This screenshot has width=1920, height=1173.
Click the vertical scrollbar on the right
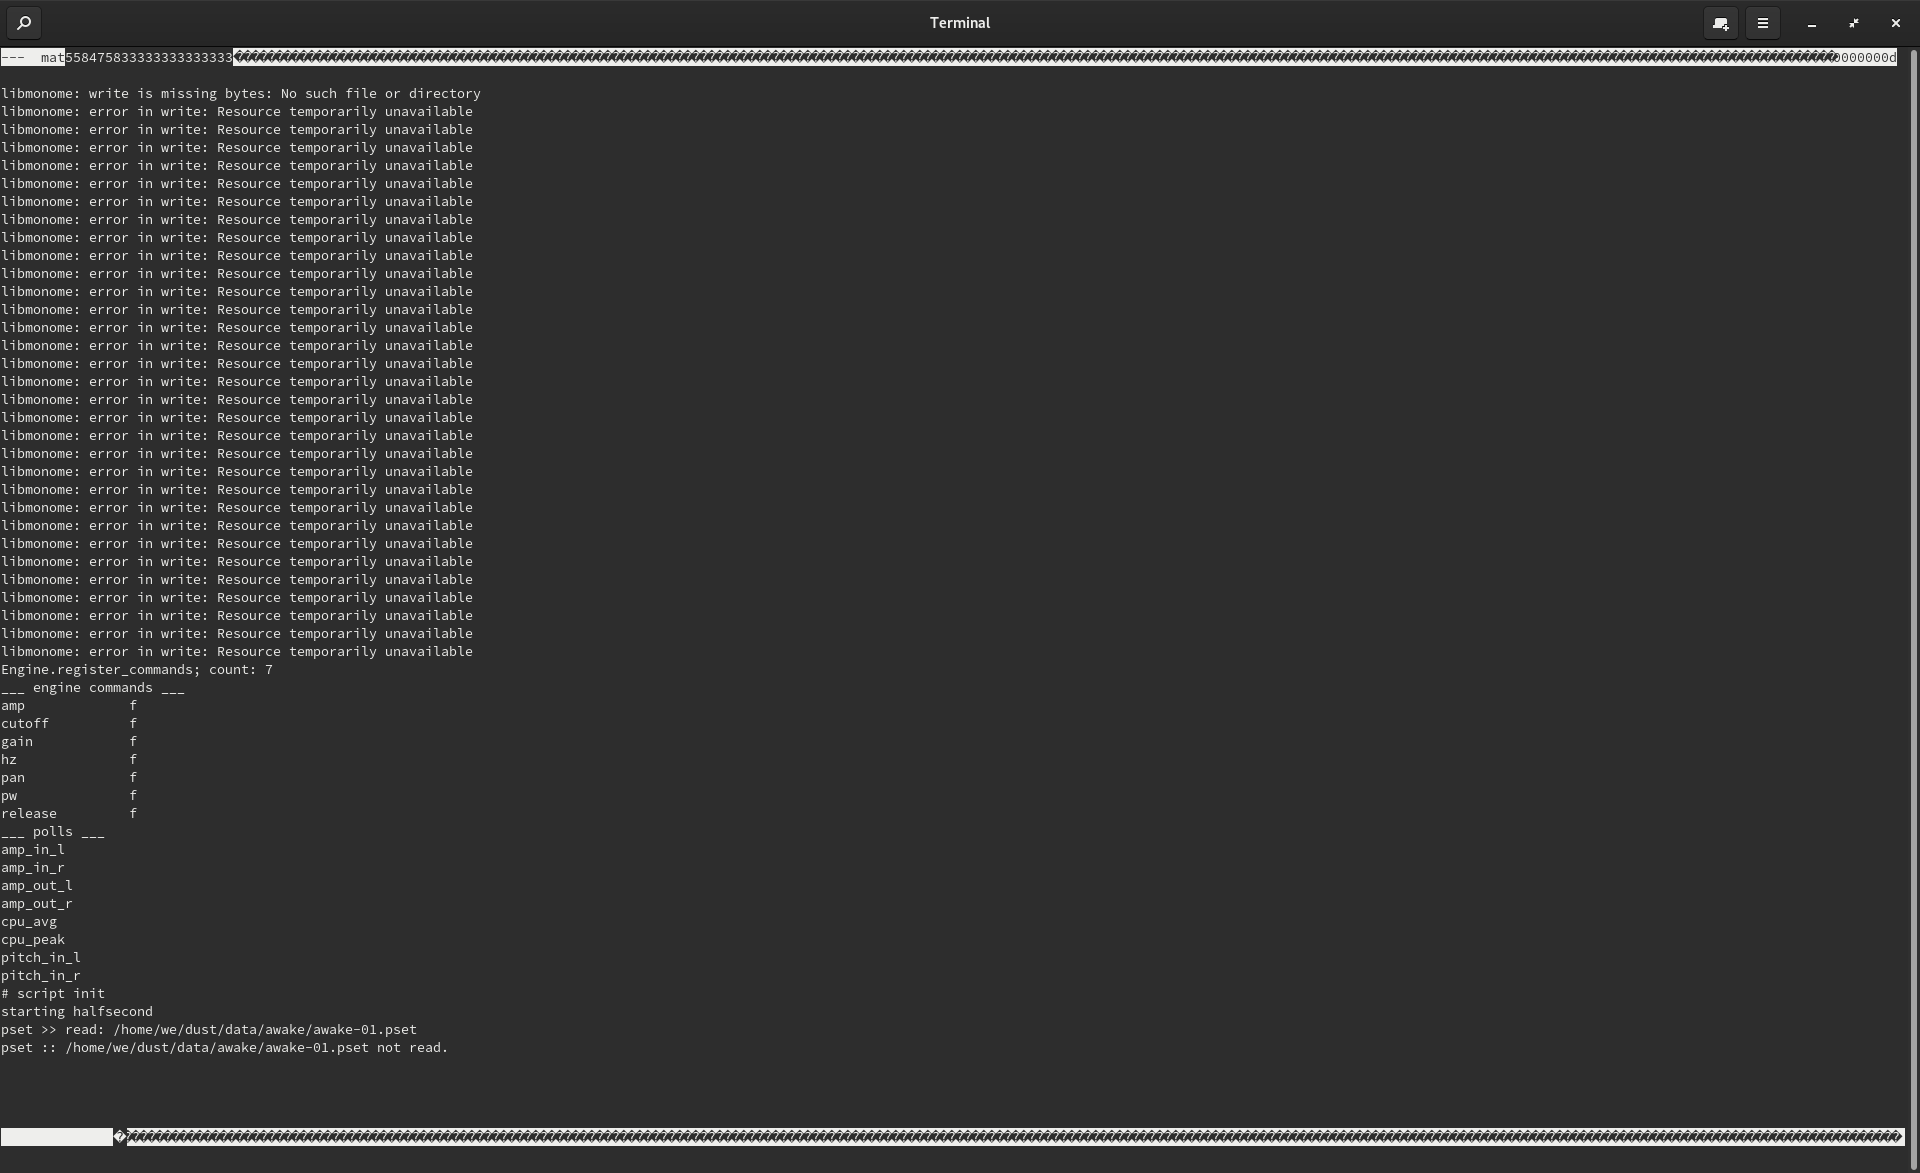coord(1913,600)
